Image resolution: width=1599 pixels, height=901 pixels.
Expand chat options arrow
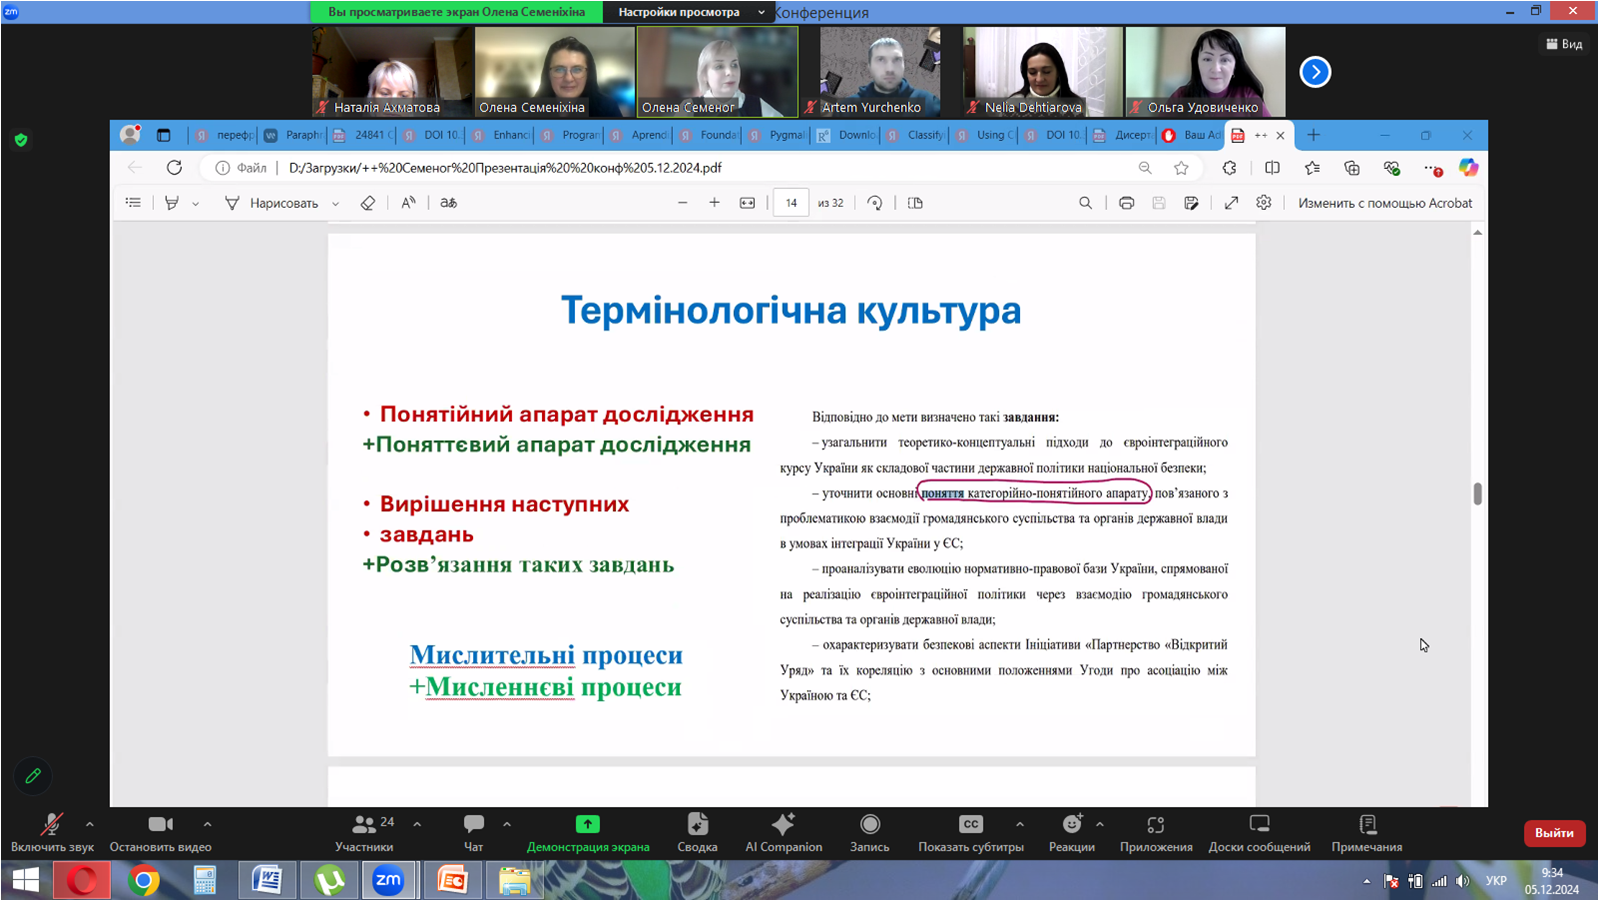(507, 824)
